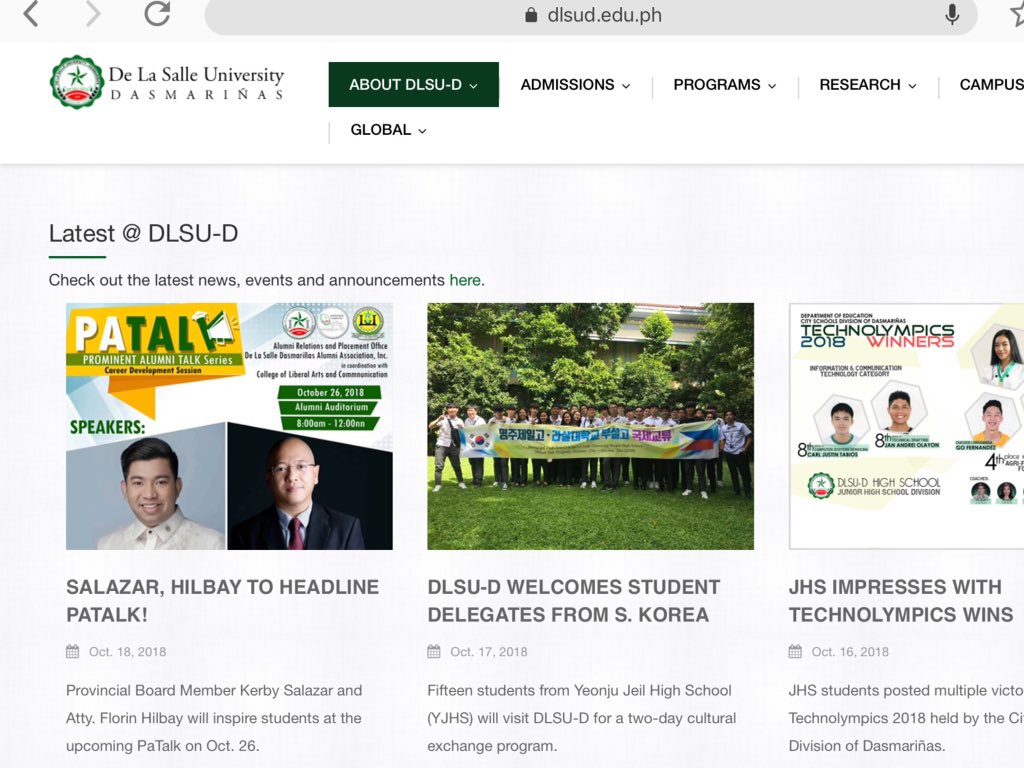This screenshot has height=768, width=1024.
Task: Open 'Salazar, Hilbay to Headline PaTalk!' headline
Action: point(222,601)
